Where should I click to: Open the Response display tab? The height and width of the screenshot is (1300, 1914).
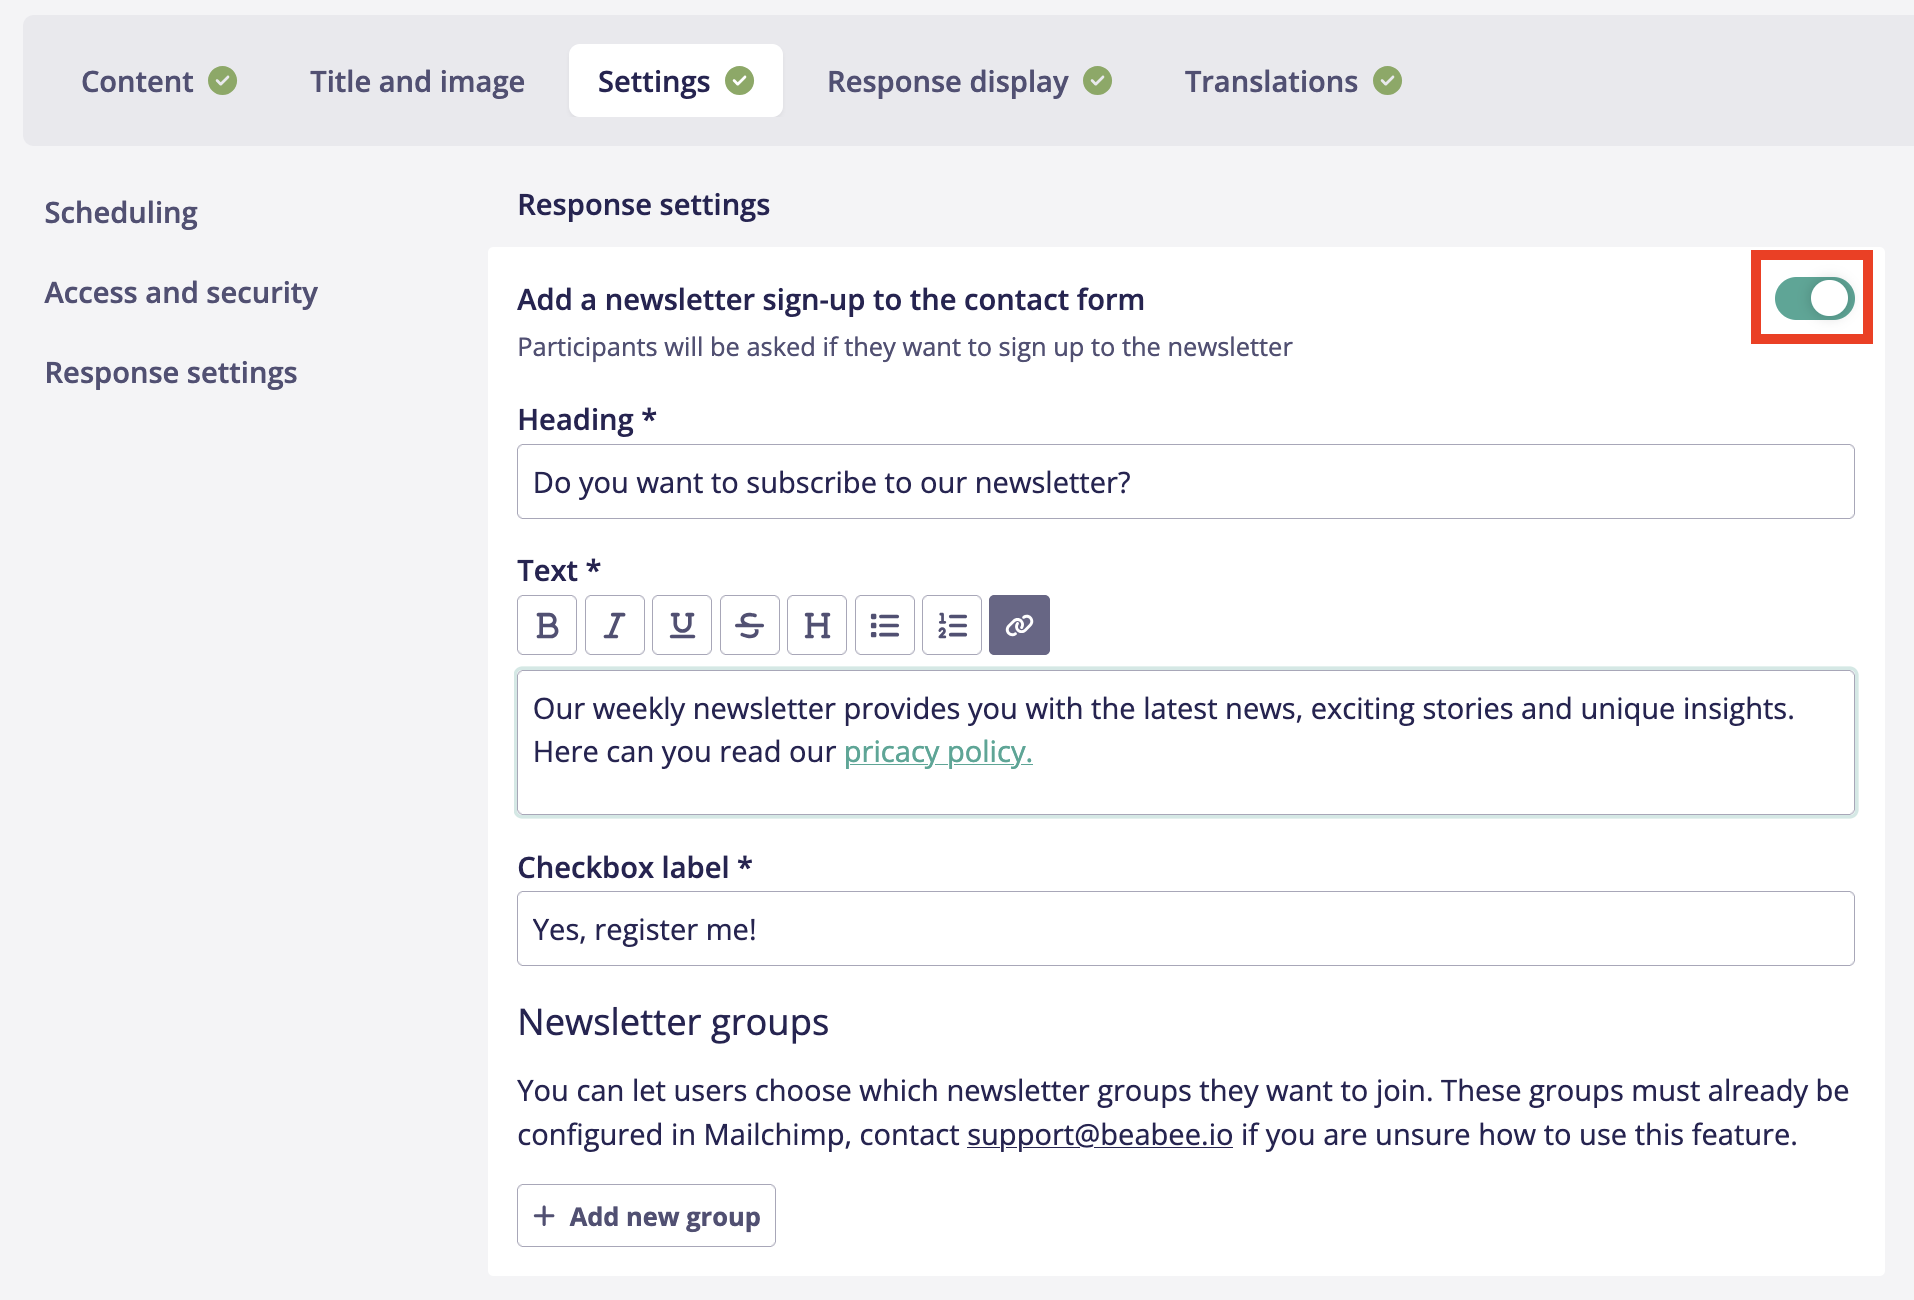[x=968, y=81]
